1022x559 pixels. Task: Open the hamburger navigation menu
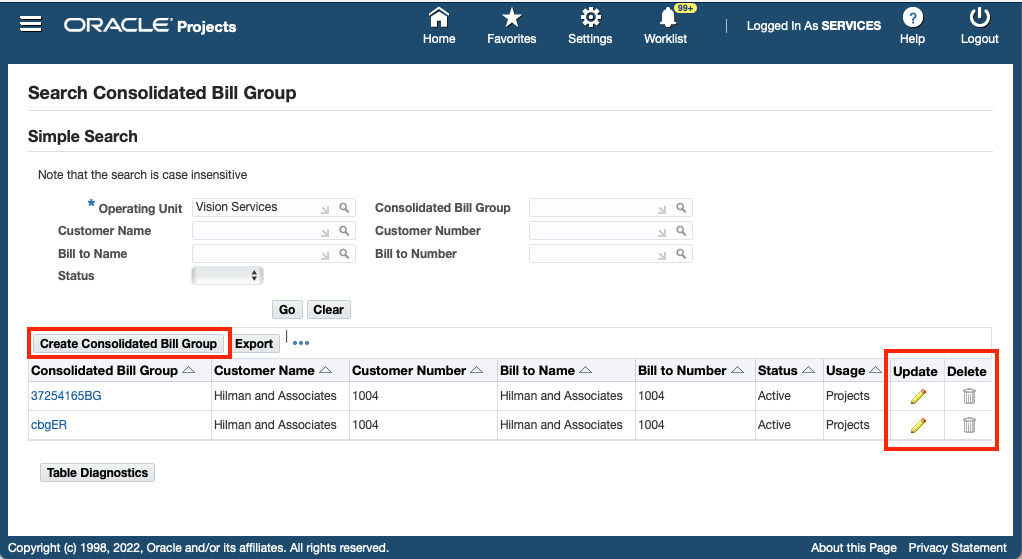coord(31,24)
